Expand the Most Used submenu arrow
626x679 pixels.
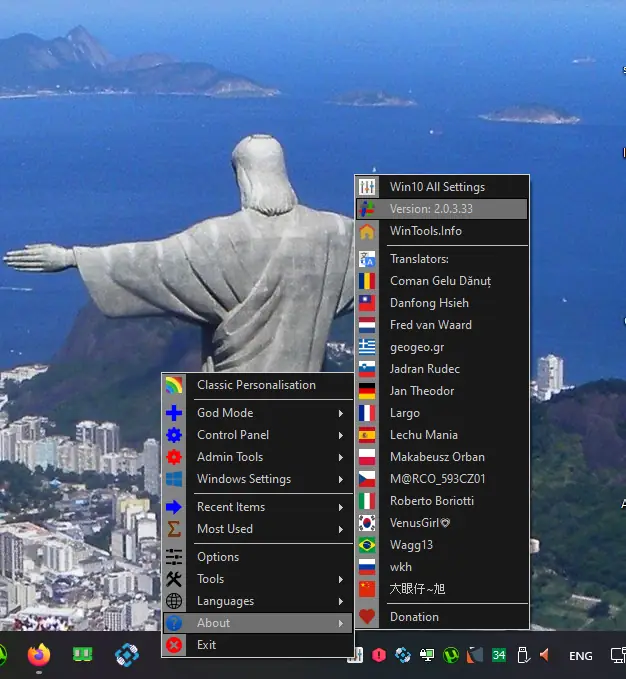341,529
